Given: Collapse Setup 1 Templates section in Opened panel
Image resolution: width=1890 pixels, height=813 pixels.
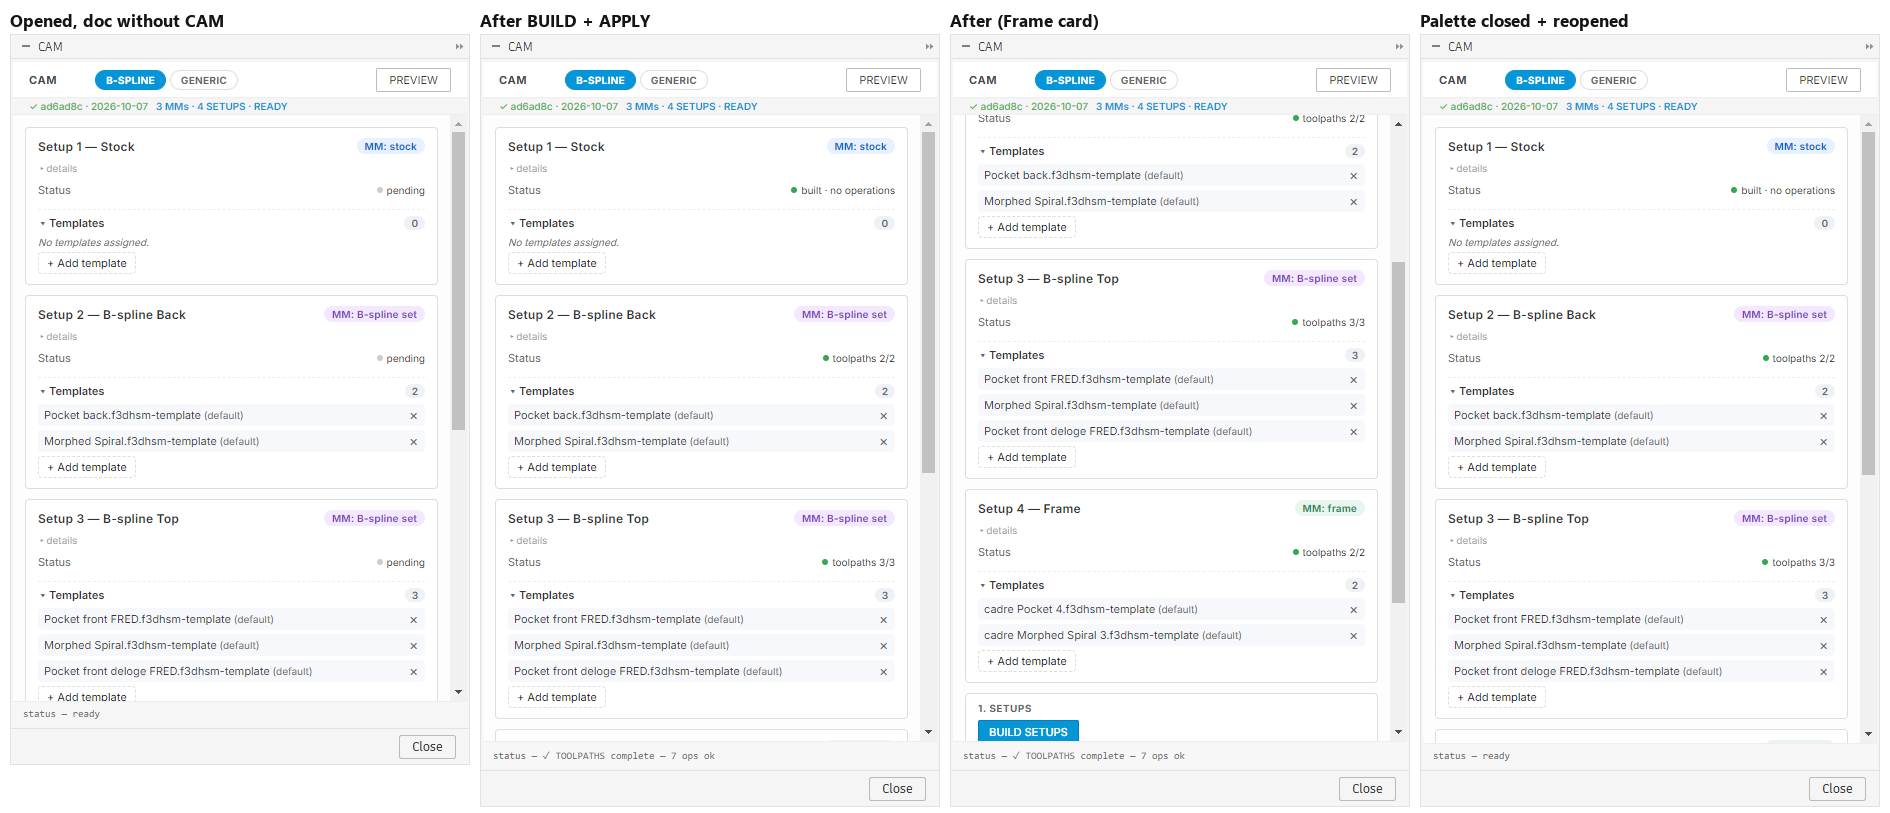Looking at the screenshot, I should [x=72, y=224].
